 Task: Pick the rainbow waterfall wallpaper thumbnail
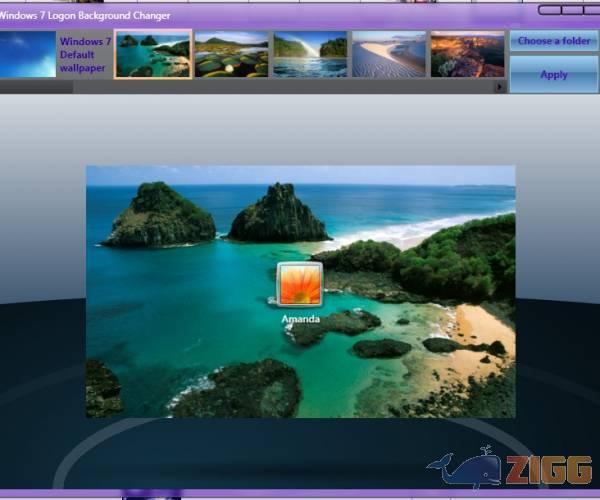(309, 54)
